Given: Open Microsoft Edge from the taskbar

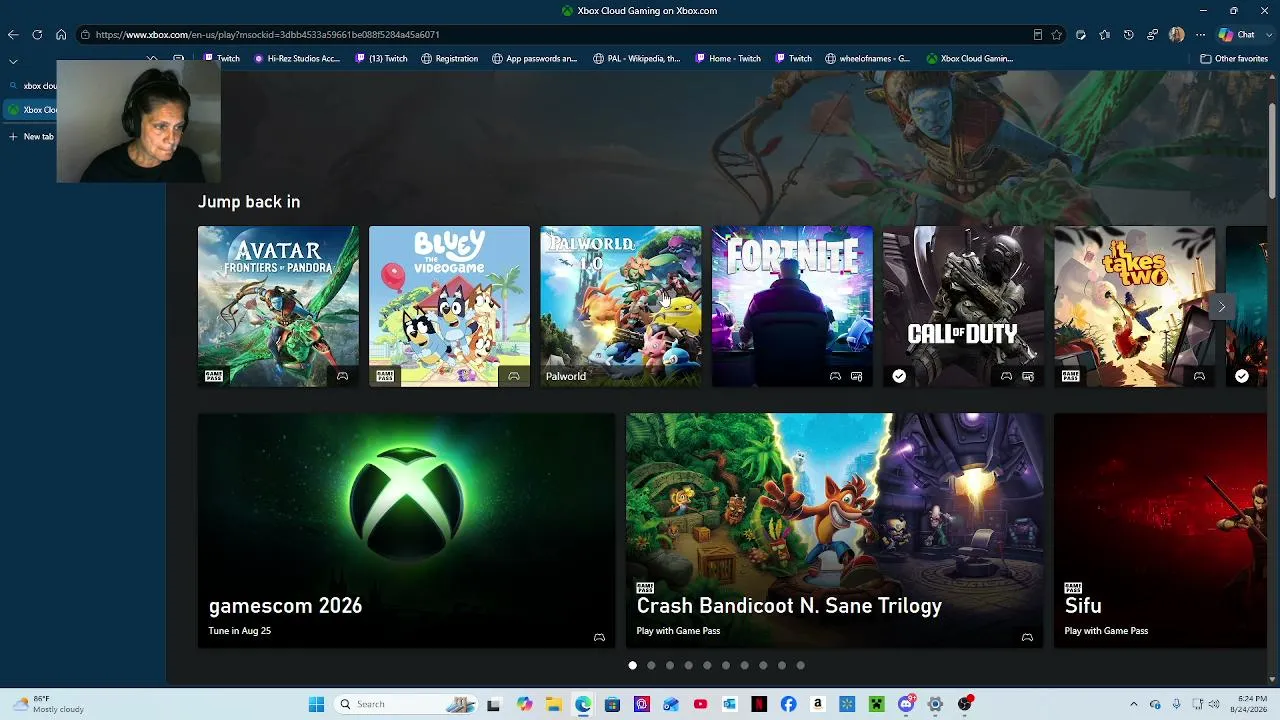Looking at the screenshot, I should pyautogui.click(x=583, y=704).
